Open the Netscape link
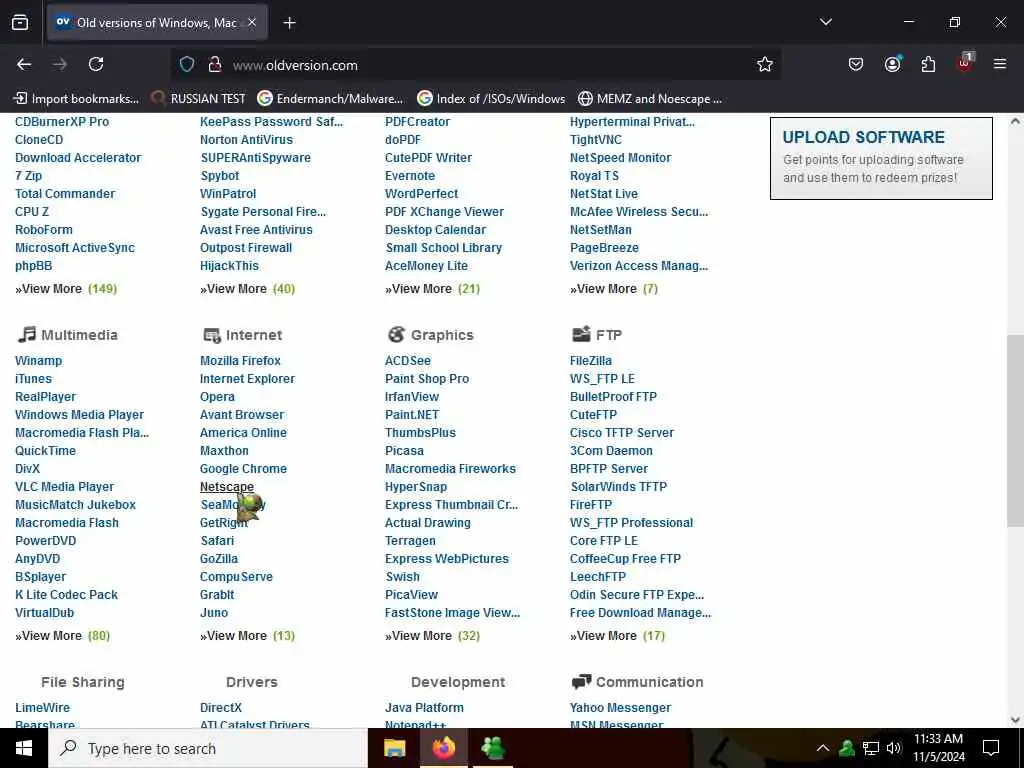Viewport: 1024px width, 768px height. pos(227,487)
